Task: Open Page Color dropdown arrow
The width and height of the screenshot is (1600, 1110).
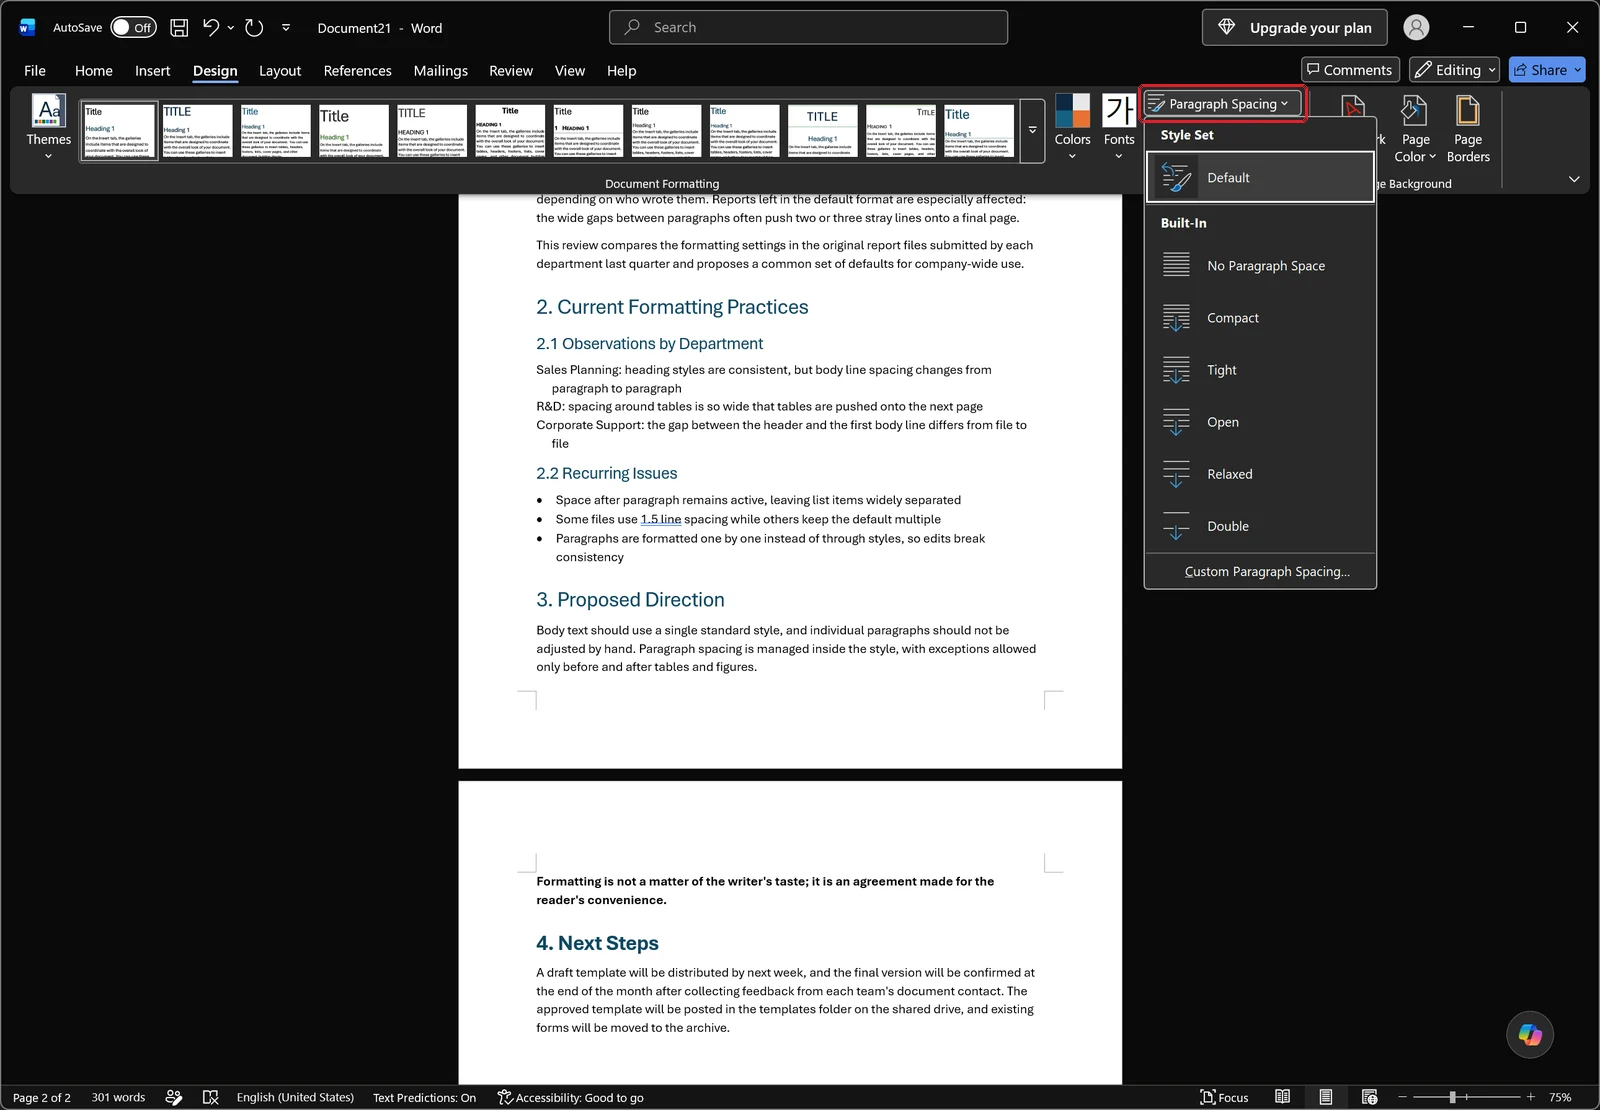Action: (x=1432, y=157)
